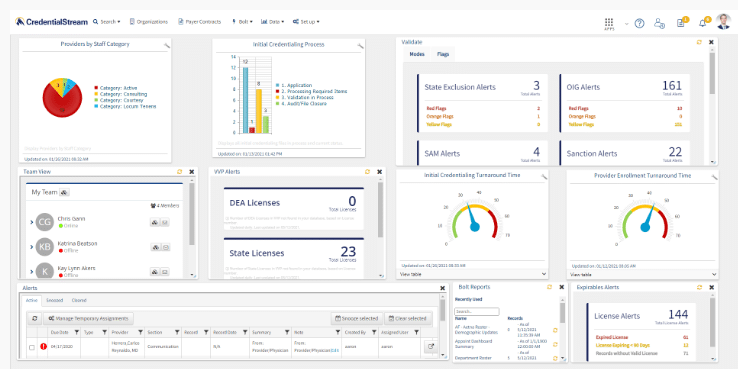
Task: Filter the Section column
Action: tap(177, 332)
